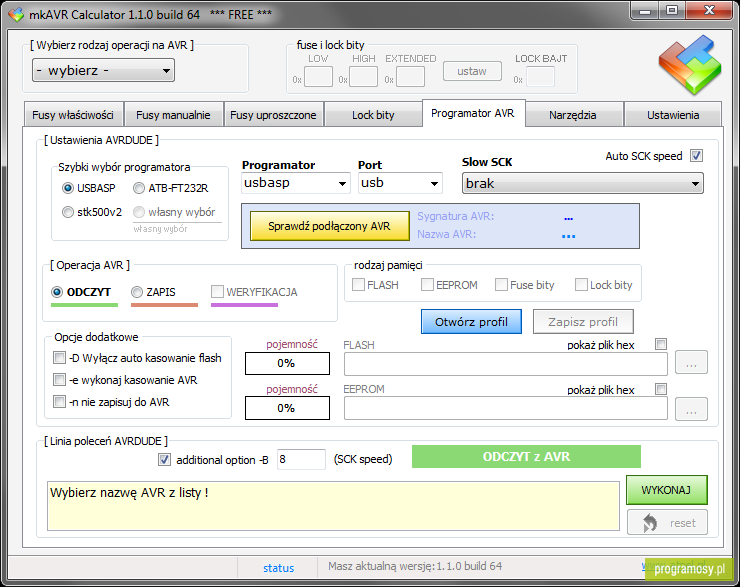Click the HIGH fuse byte field
Viewport: 740px width, 587px height.
363,76
